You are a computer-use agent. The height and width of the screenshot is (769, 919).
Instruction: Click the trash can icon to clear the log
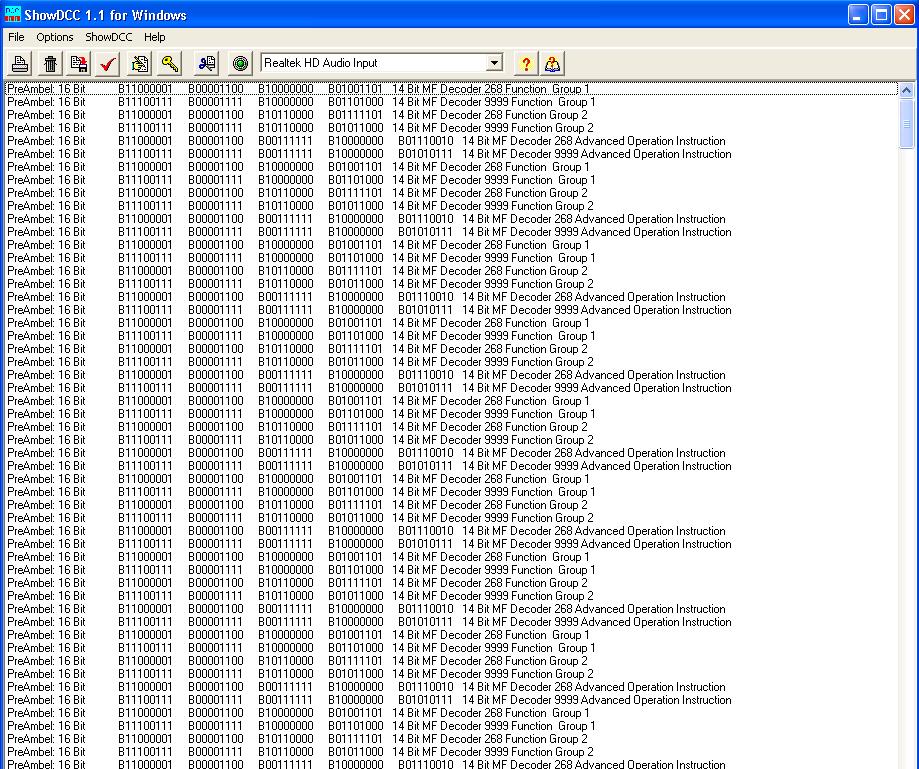(x=50, y=64)
